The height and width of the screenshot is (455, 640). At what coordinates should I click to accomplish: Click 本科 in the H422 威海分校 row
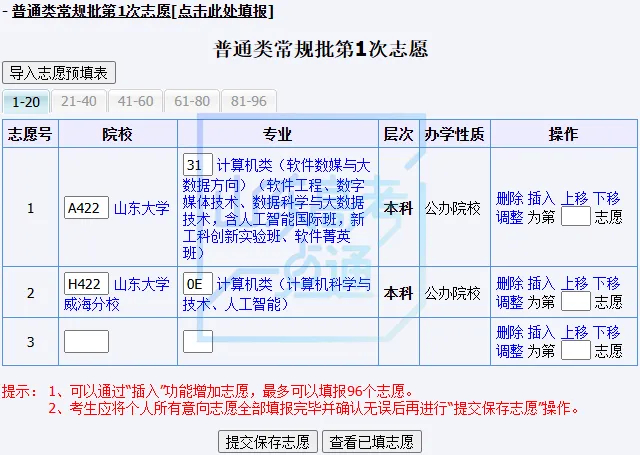(398, 293)
